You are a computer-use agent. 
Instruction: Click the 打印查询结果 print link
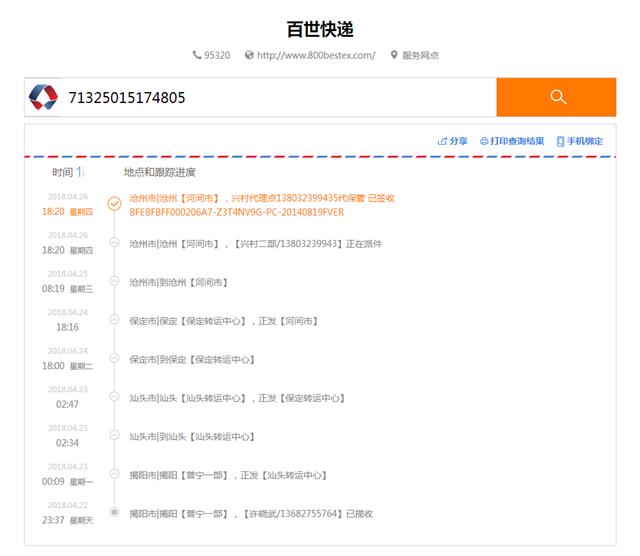click(512, 141)
